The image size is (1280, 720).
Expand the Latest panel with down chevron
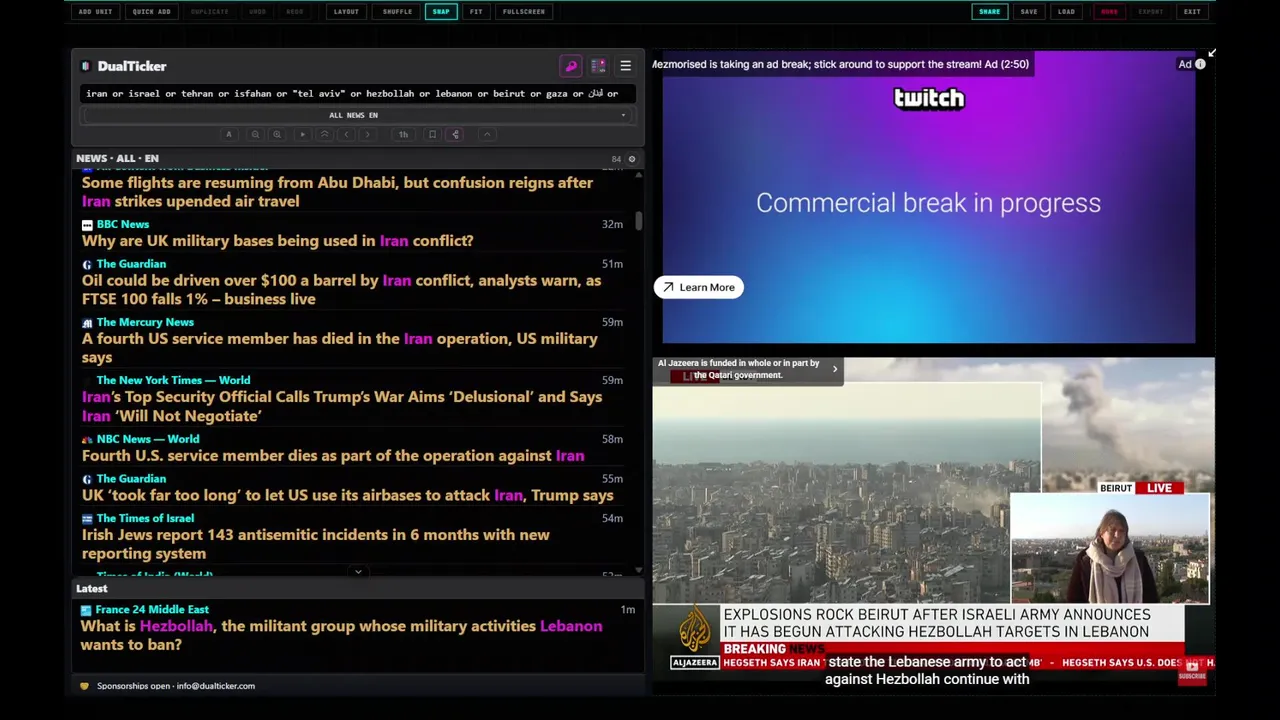(x=358, y=572)
